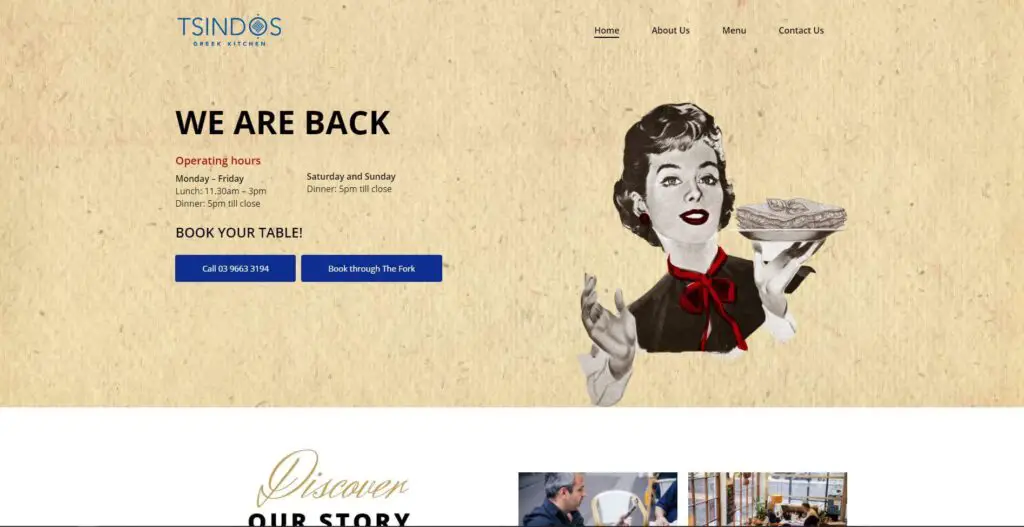
Task: Go to the About Us page
Action: pyautogui.click(x=670, y=30)
